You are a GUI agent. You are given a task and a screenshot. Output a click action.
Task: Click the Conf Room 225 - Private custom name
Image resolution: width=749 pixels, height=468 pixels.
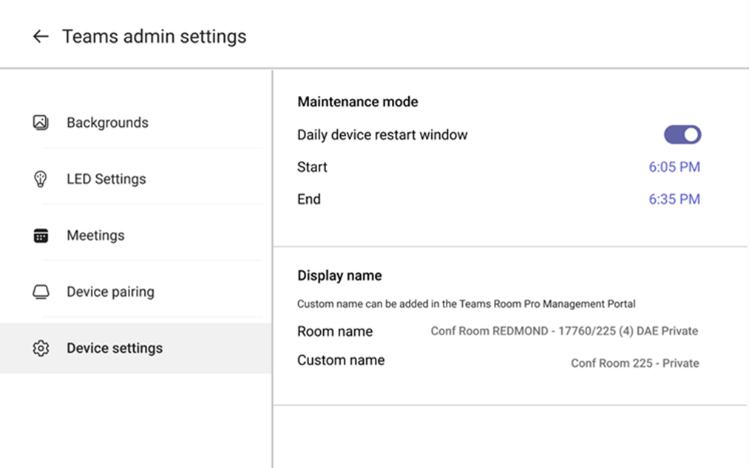click(634, 363)
